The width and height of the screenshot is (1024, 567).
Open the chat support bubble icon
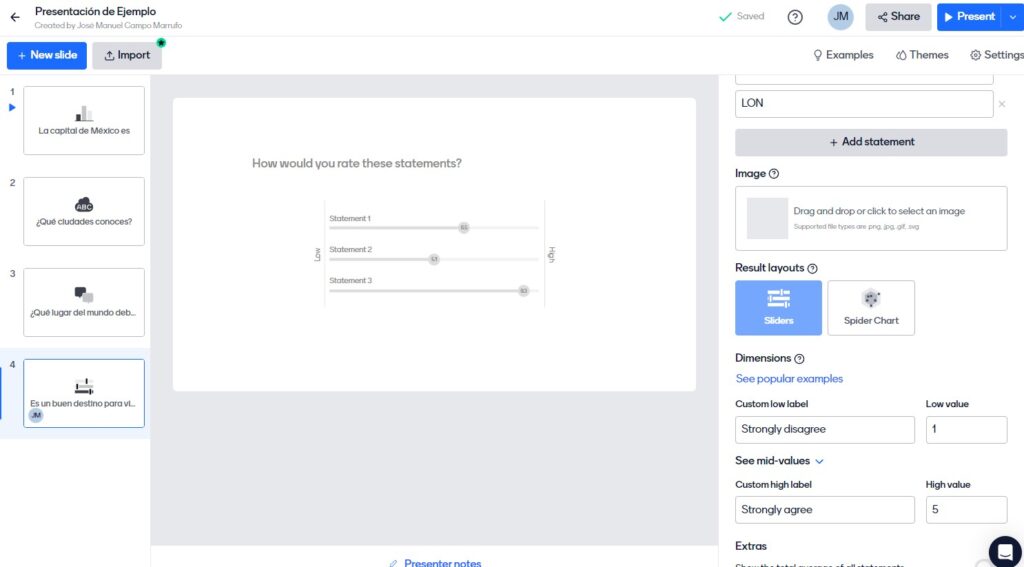[1004, 551]
